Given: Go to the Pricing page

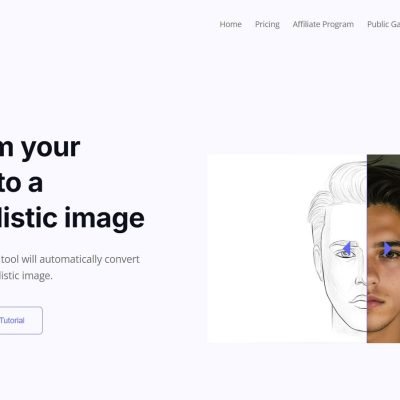Looking at the screenshot, I should pyautogui.click(x=267, y=24).
